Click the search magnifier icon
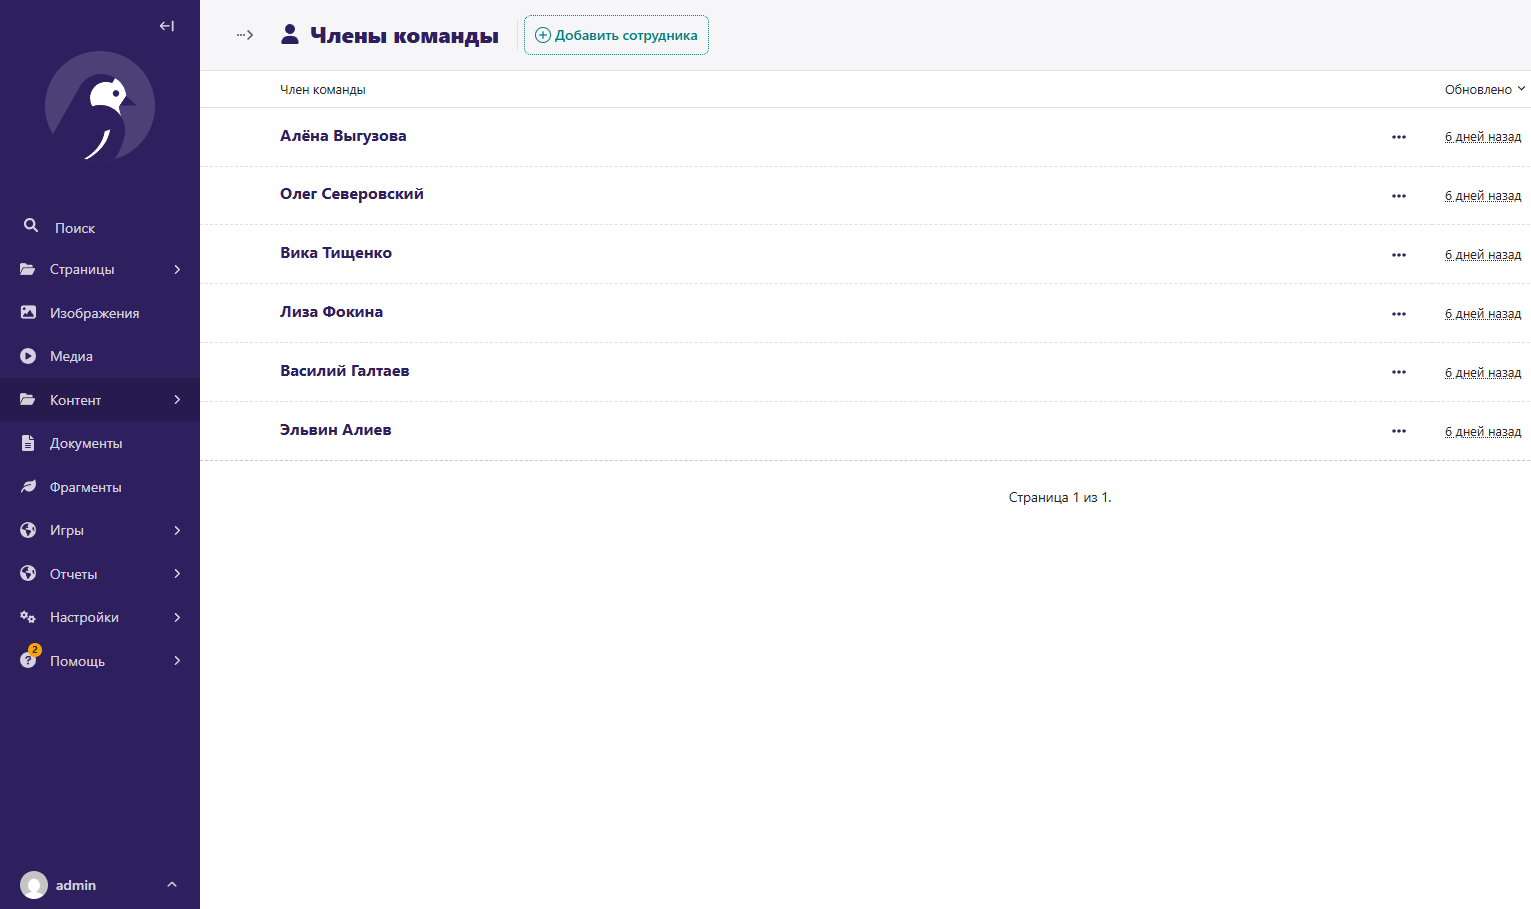The image size is (1531, 909). (31, 226)
